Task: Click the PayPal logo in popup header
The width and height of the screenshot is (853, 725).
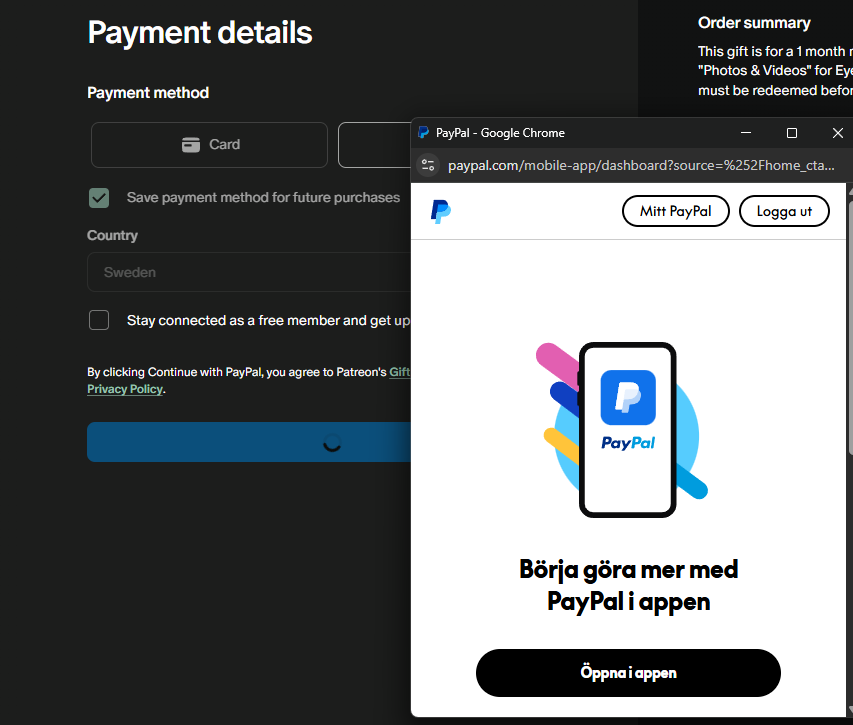Action: [441, 212]
